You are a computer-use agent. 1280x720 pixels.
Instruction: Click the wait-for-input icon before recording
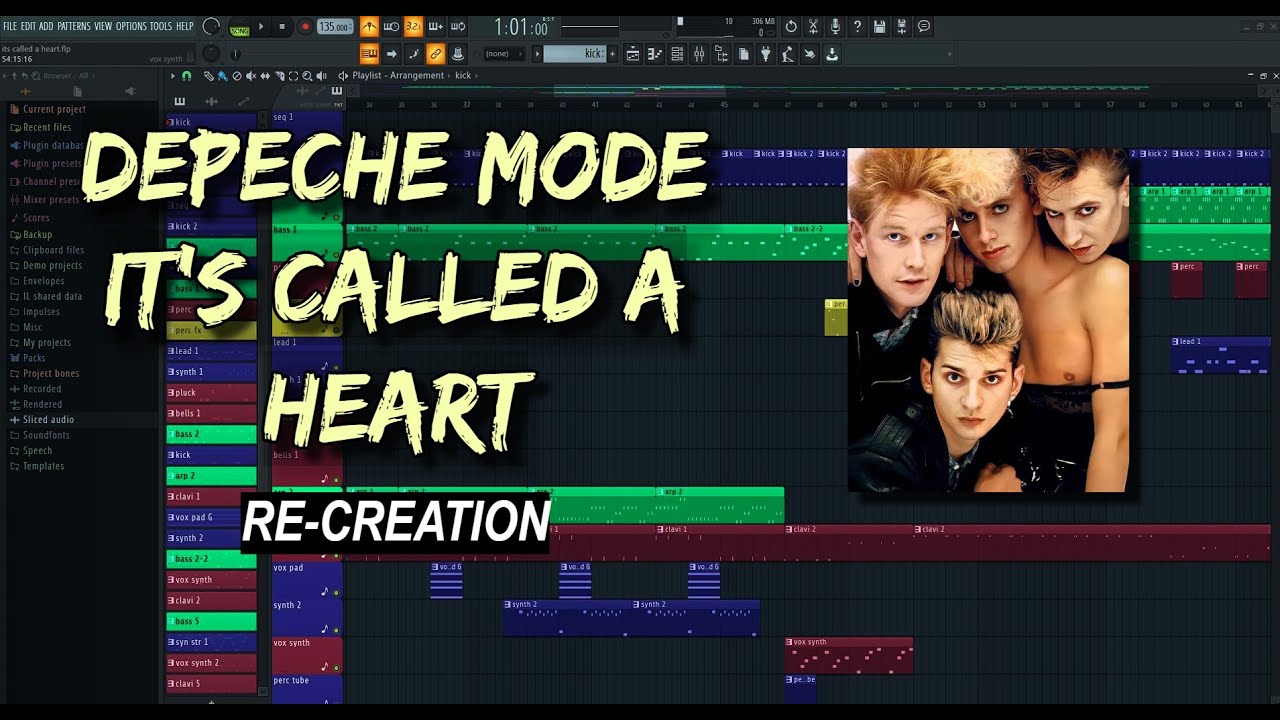(391, 27)
